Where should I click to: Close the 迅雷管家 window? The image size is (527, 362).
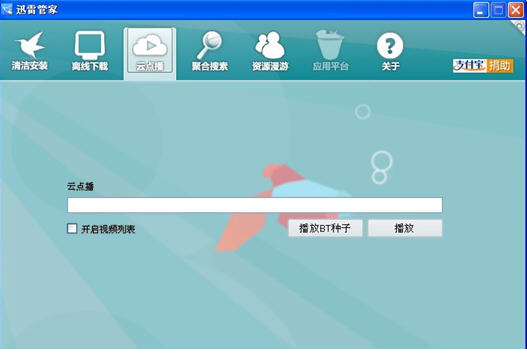516,10
